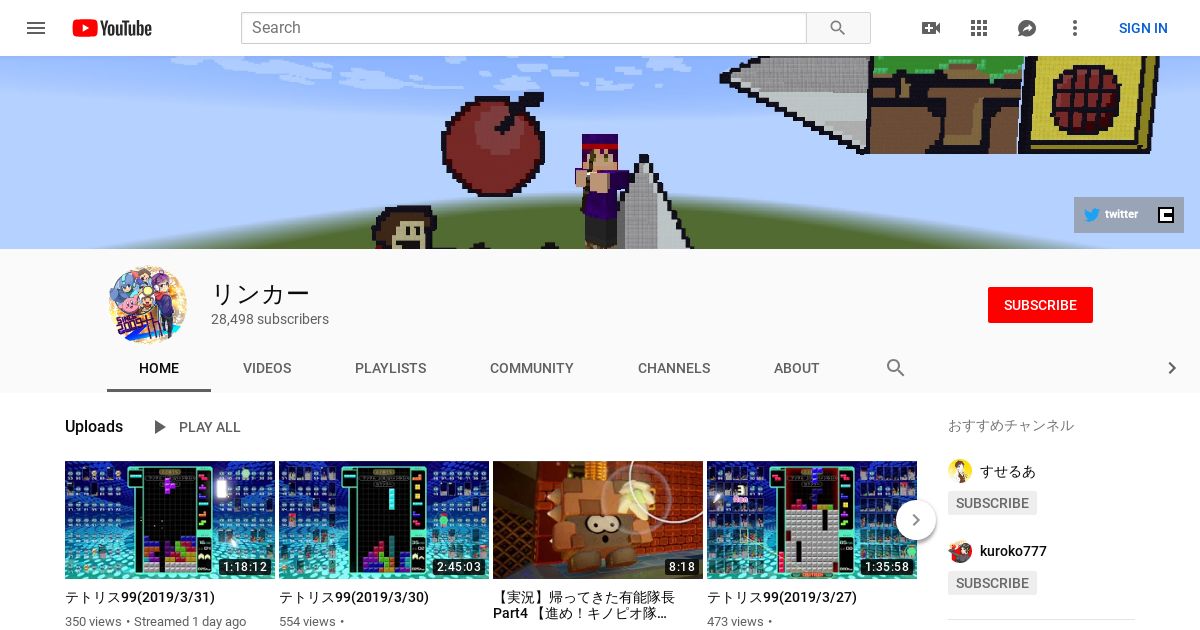Click the square icon link in banner

coord(1166,215)
